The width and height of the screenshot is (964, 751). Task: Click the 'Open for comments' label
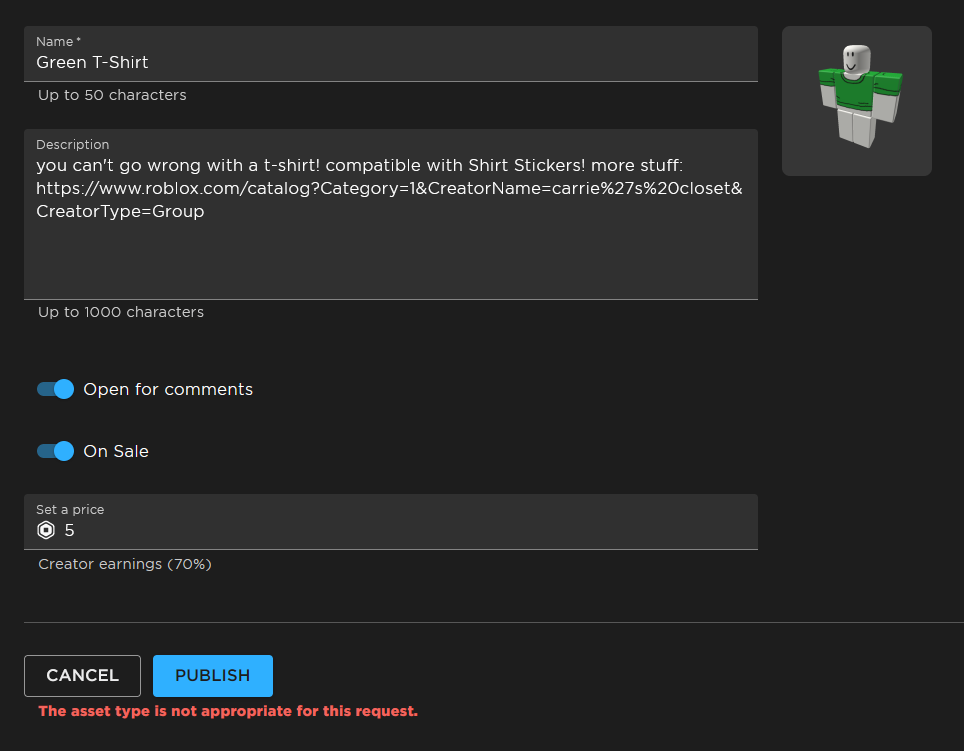point(168,390)
